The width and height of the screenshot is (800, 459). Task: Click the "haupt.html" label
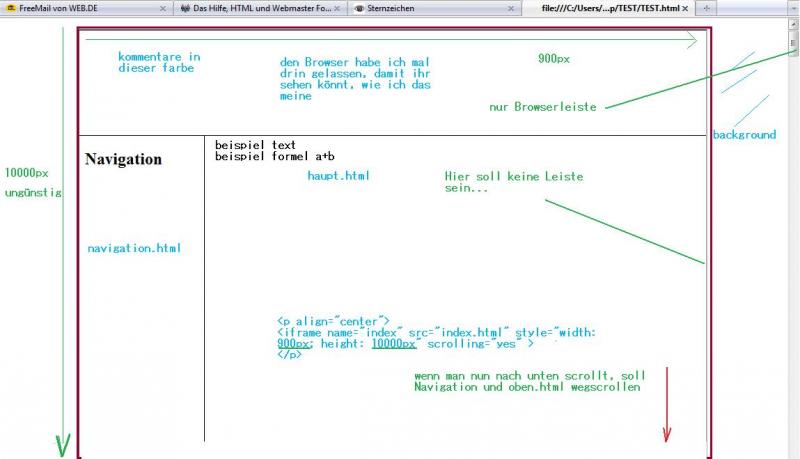338,175
